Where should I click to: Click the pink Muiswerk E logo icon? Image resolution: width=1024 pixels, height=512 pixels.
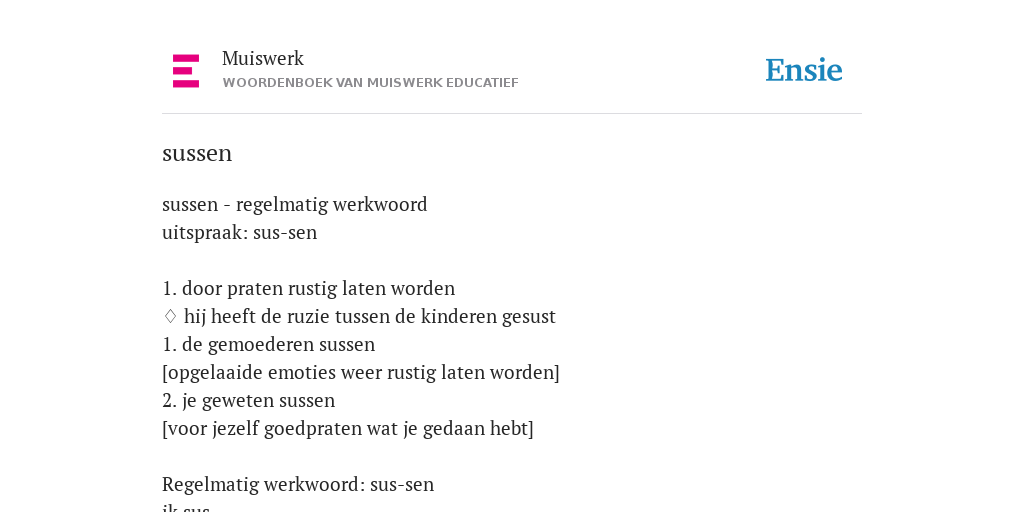click(186, 71)
